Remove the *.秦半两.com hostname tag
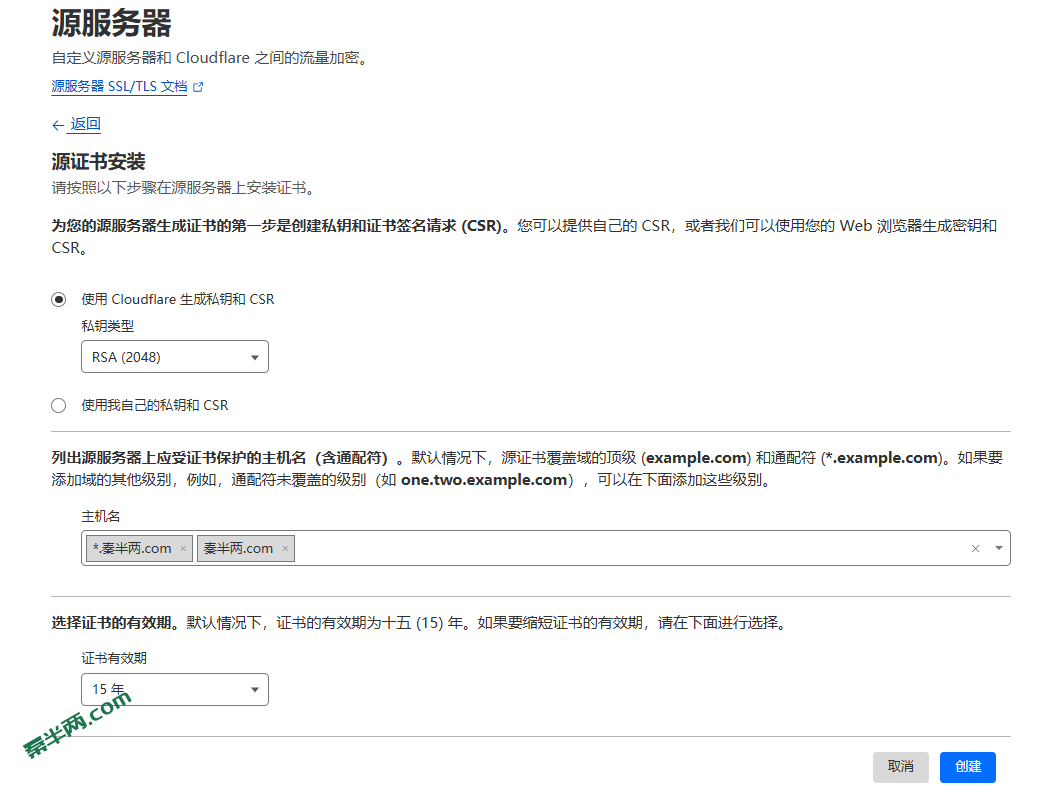Screen dimensions: 1052x790 pyautogui.click(x=183, y=548)
